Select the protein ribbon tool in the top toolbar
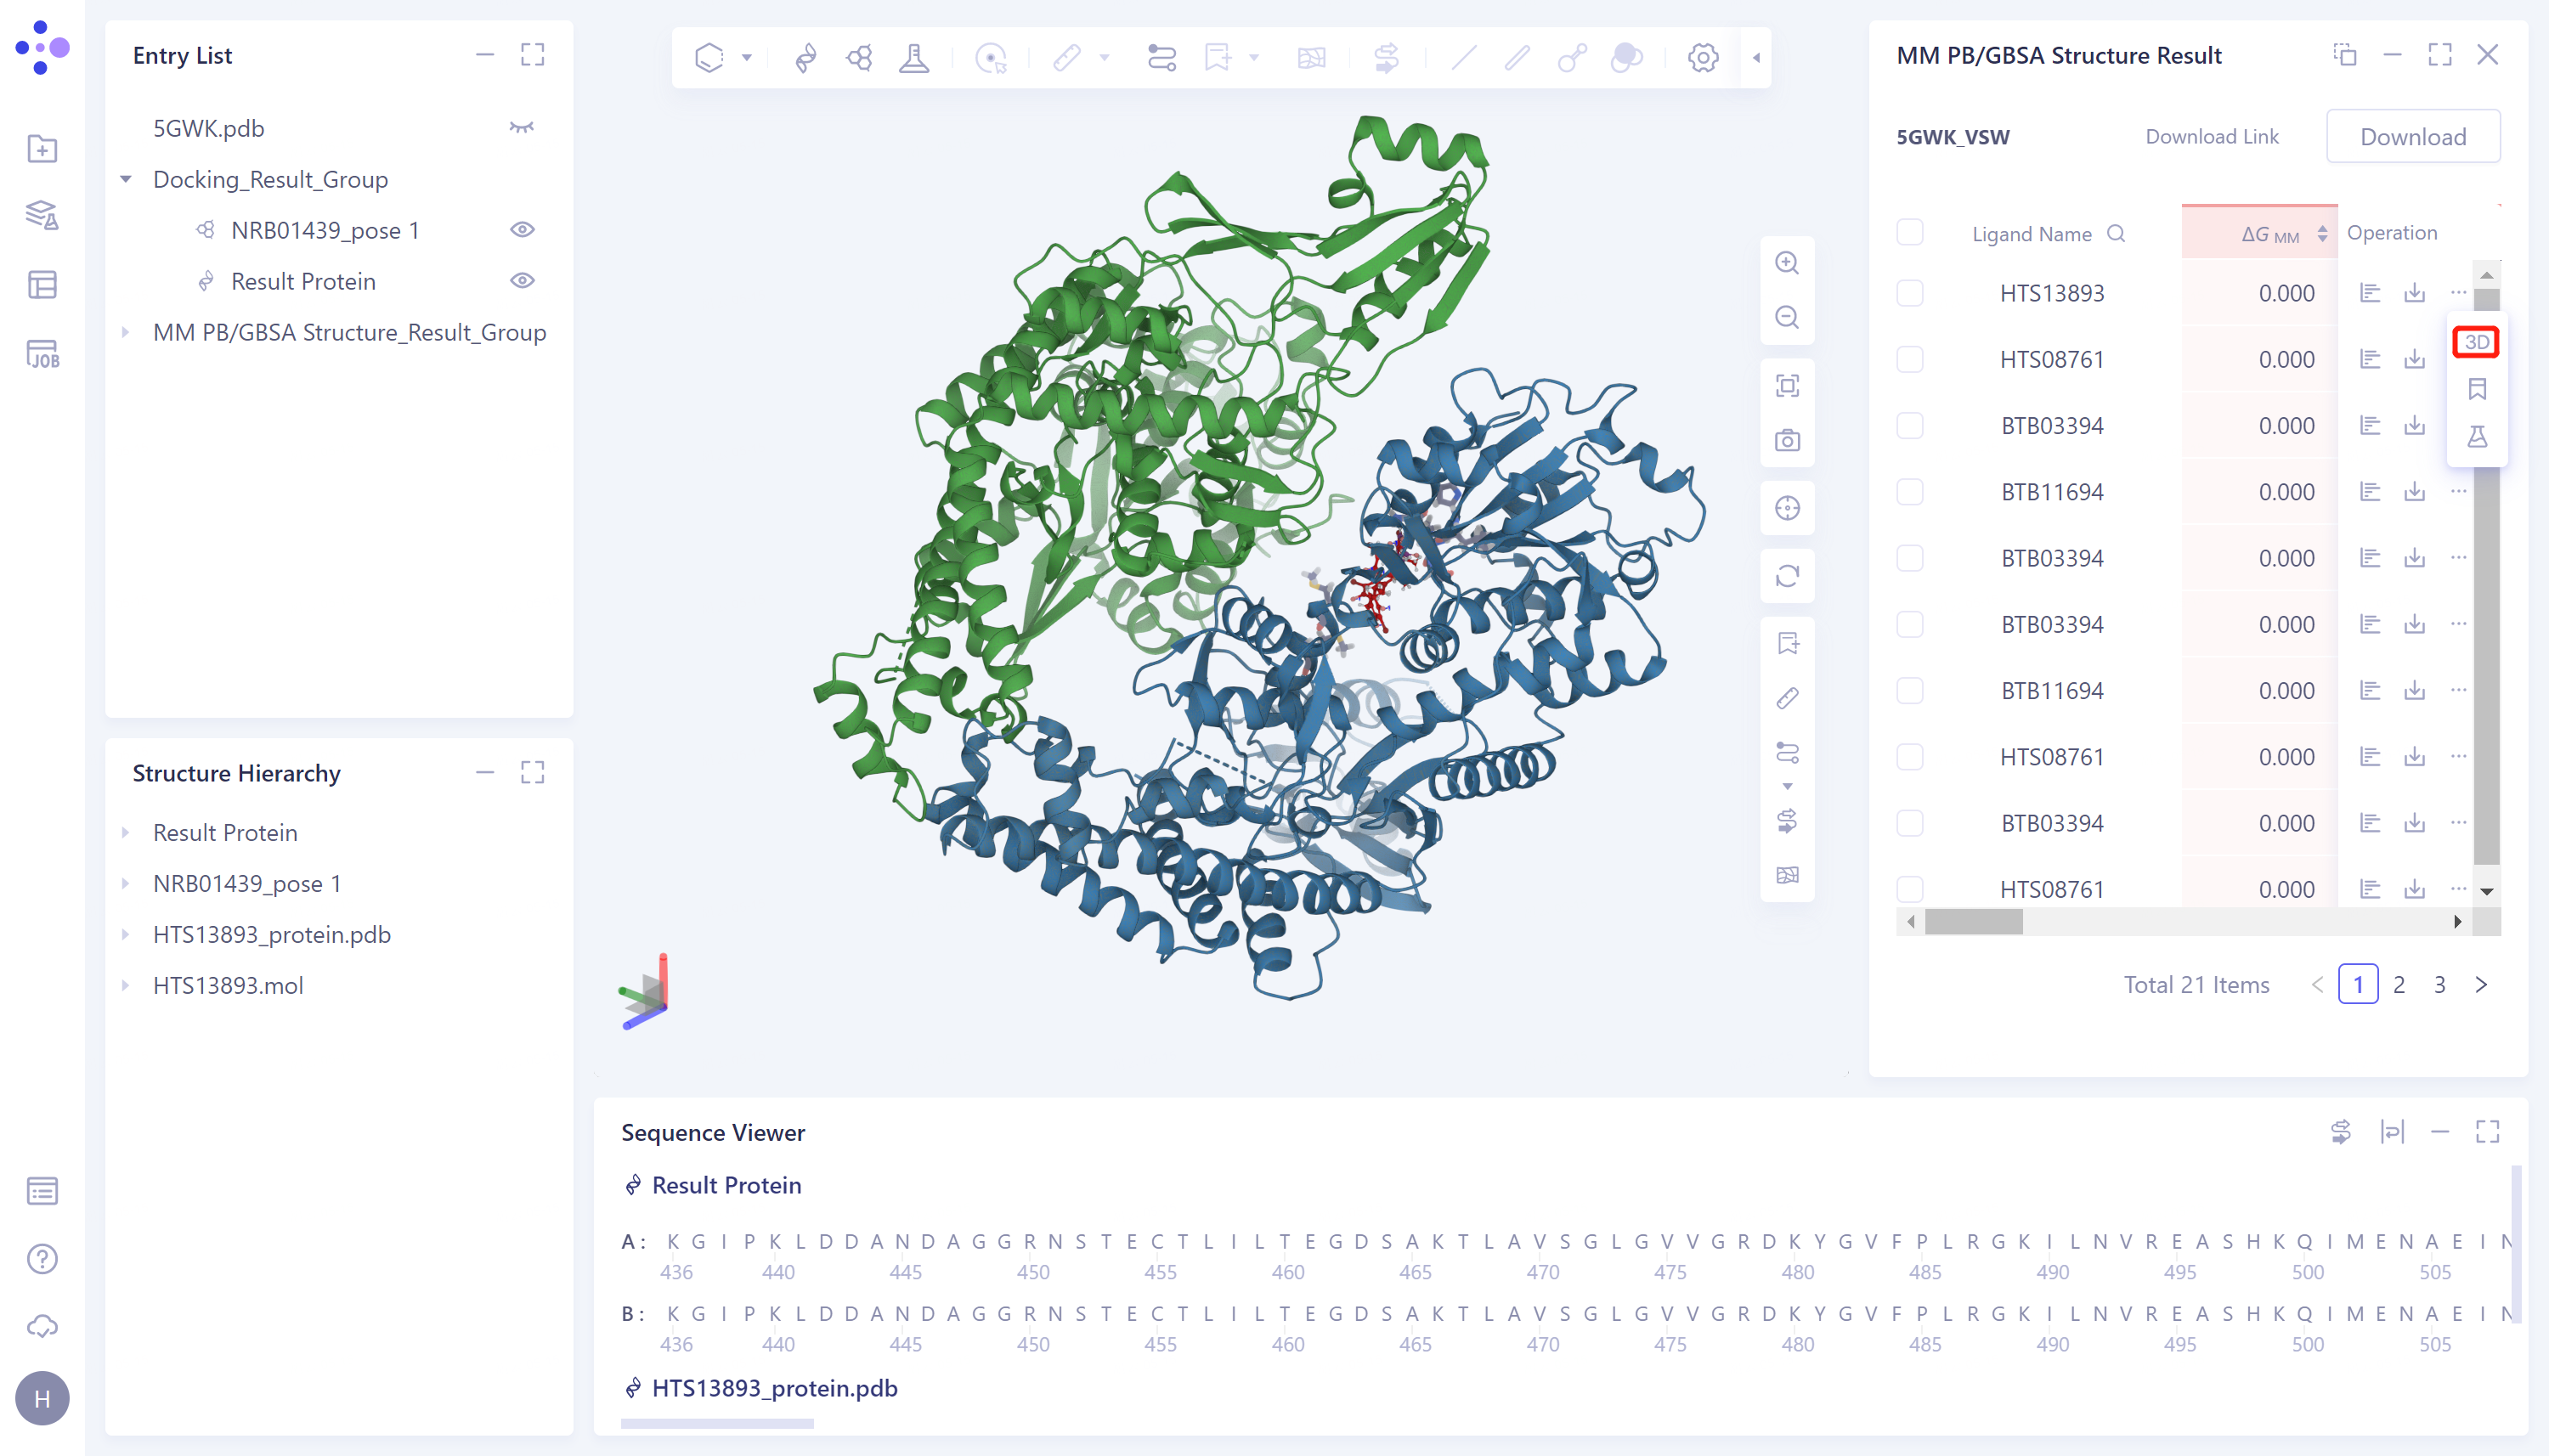The width and height of the screenshot is (2549, 1456). [x=805, y=58]
